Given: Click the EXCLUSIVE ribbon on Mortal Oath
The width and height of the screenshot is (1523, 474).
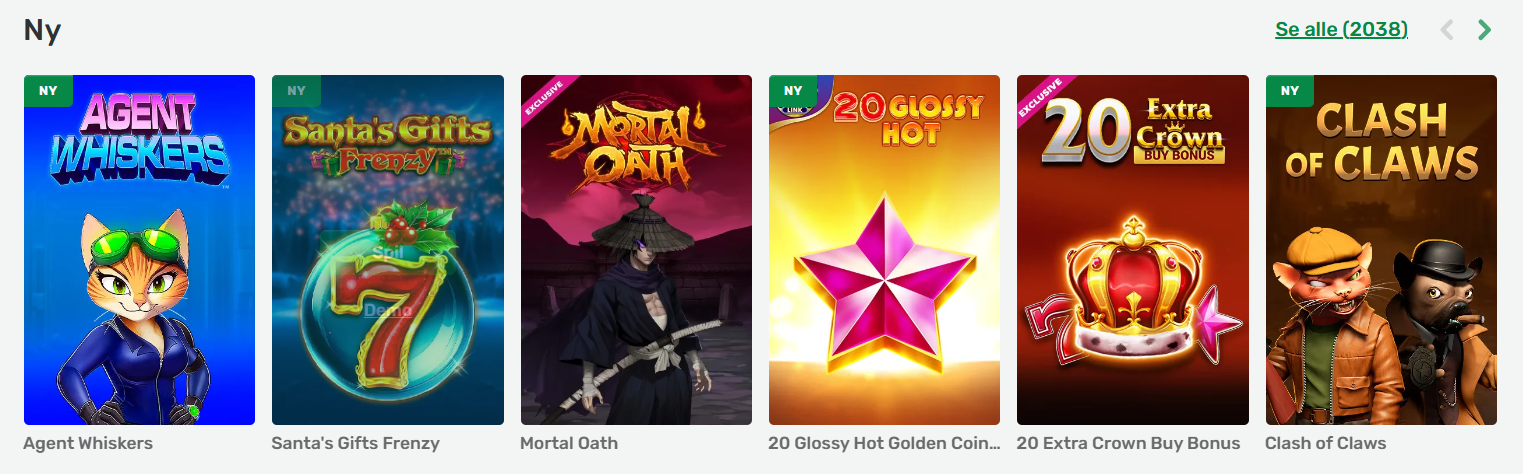Looking at the screenshot, I should tap(545, 99).
